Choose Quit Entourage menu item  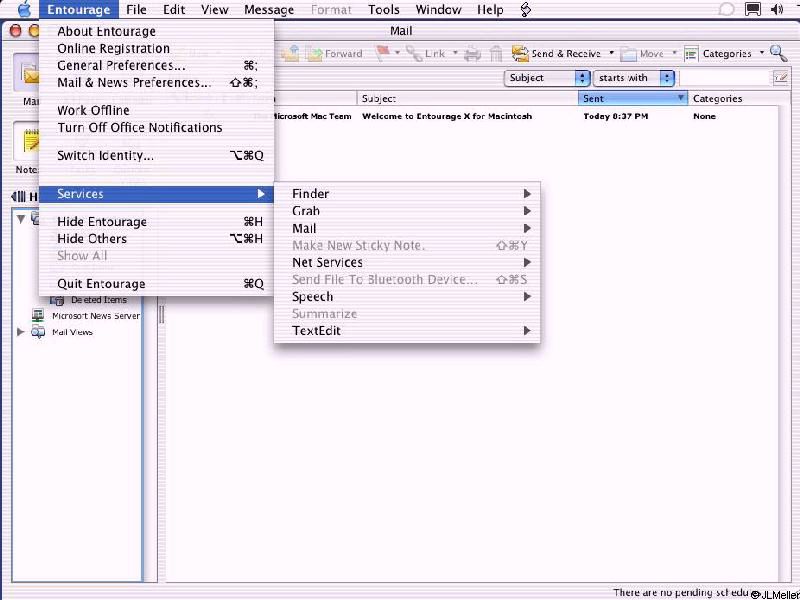[x=157, y=284]
